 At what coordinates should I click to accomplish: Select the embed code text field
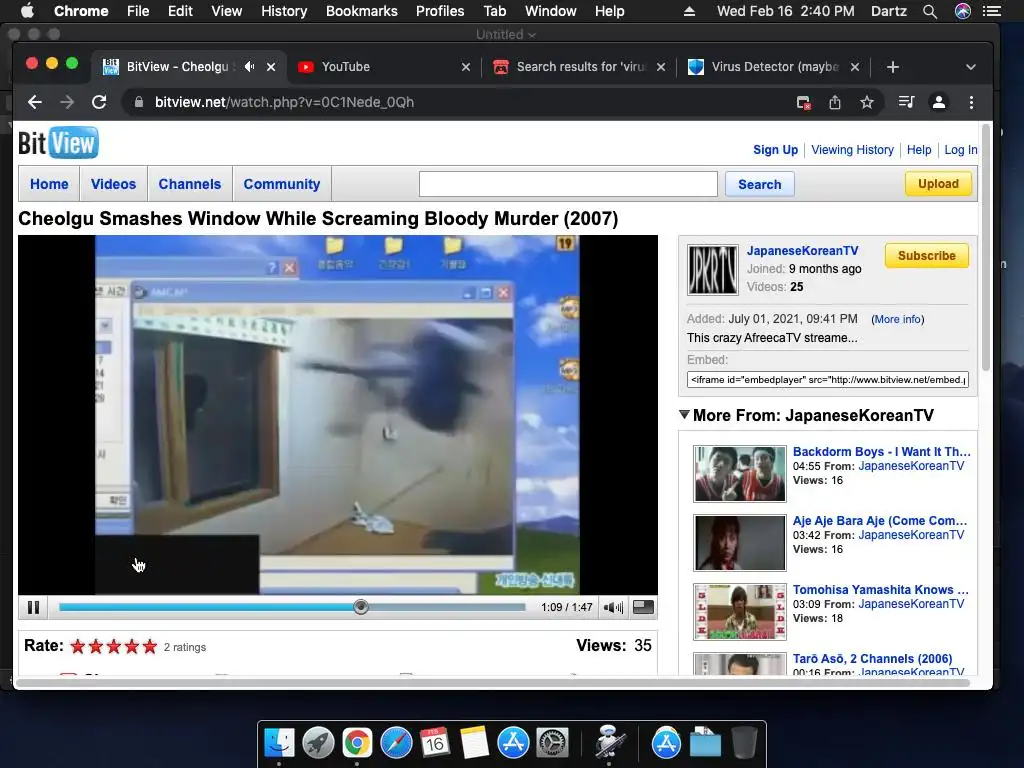[827, 379]
